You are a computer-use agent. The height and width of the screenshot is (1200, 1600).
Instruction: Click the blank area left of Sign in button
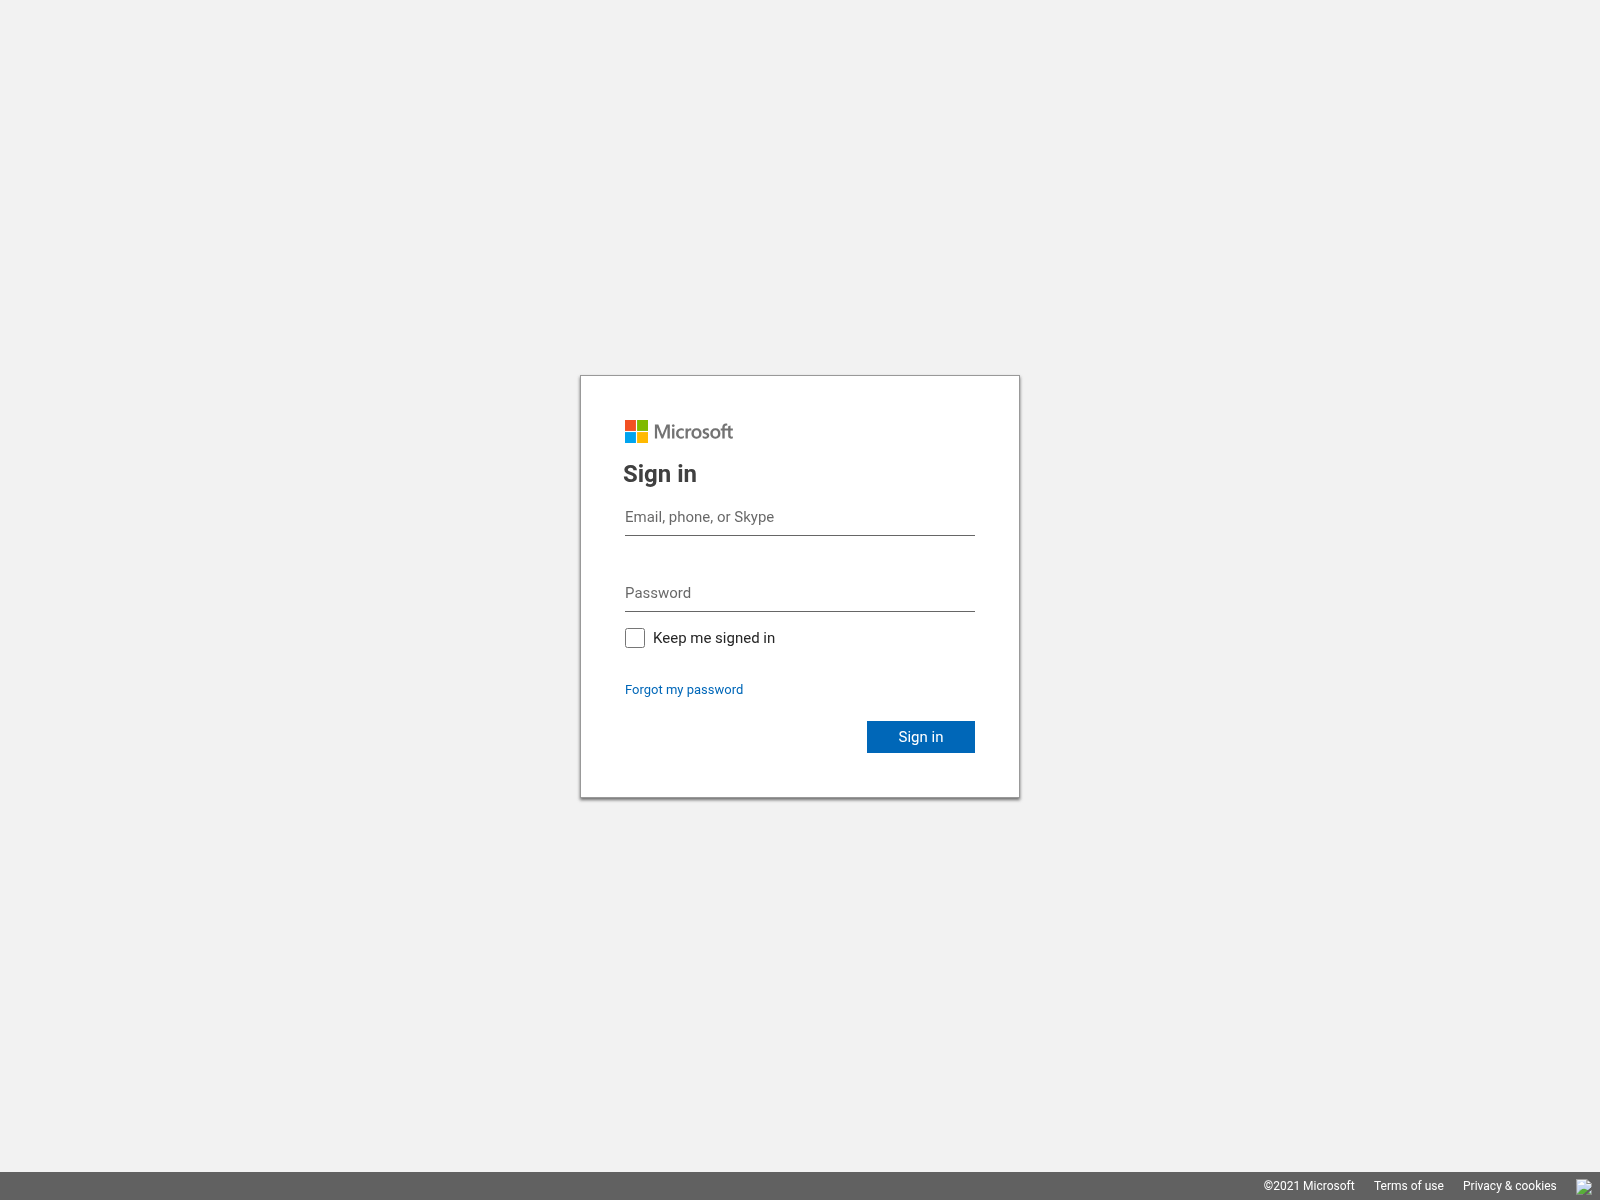(740, 737)
